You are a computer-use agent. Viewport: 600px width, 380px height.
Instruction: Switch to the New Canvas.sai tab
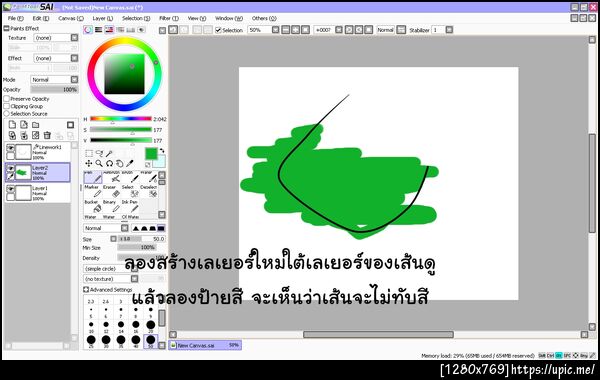[x=205, y=345]
